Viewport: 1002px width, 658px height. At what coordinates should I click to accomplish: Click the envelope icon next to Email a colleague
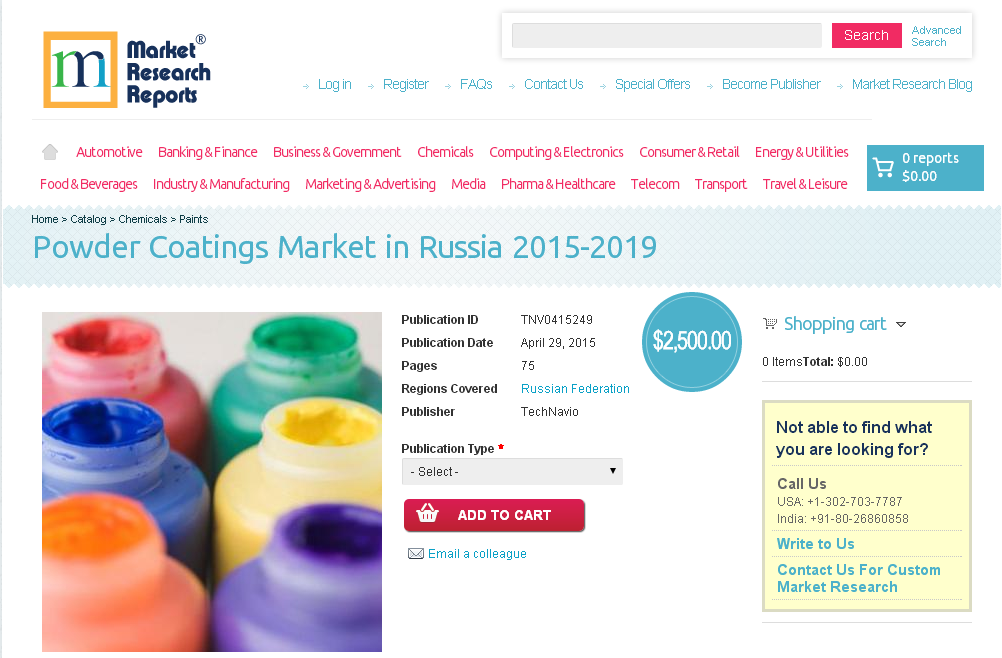click(416, 553)
